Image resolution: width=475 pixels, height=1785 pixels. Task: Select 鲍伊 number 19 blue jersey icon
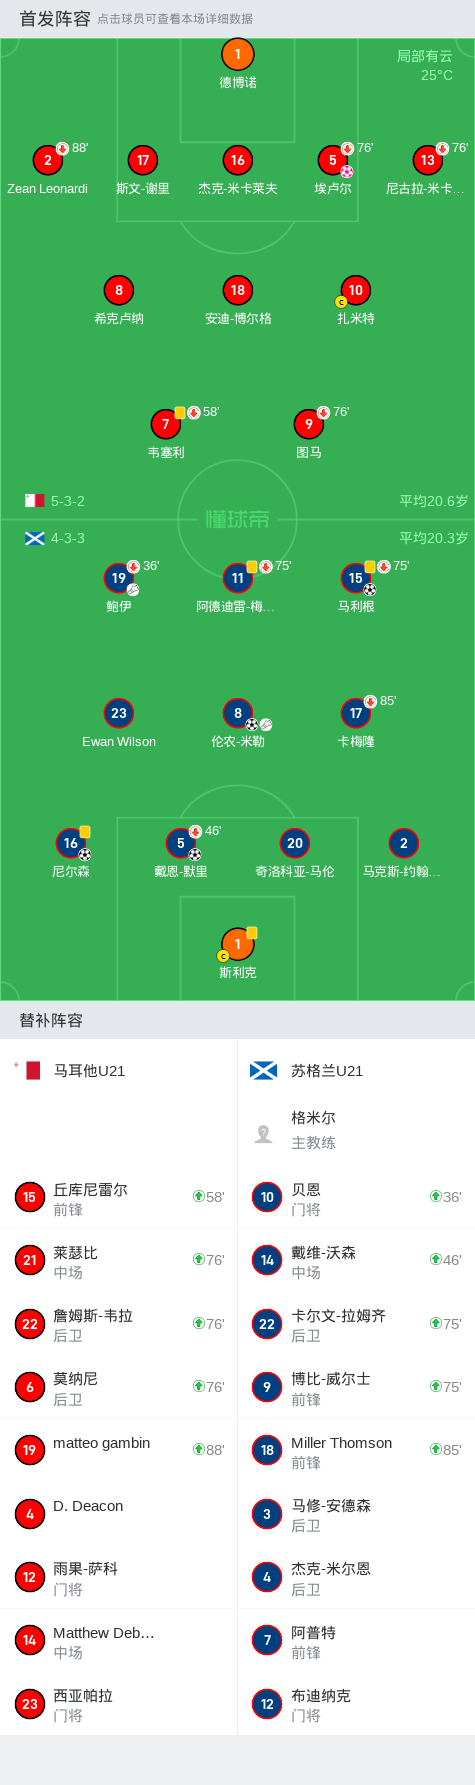coord(119,578)
